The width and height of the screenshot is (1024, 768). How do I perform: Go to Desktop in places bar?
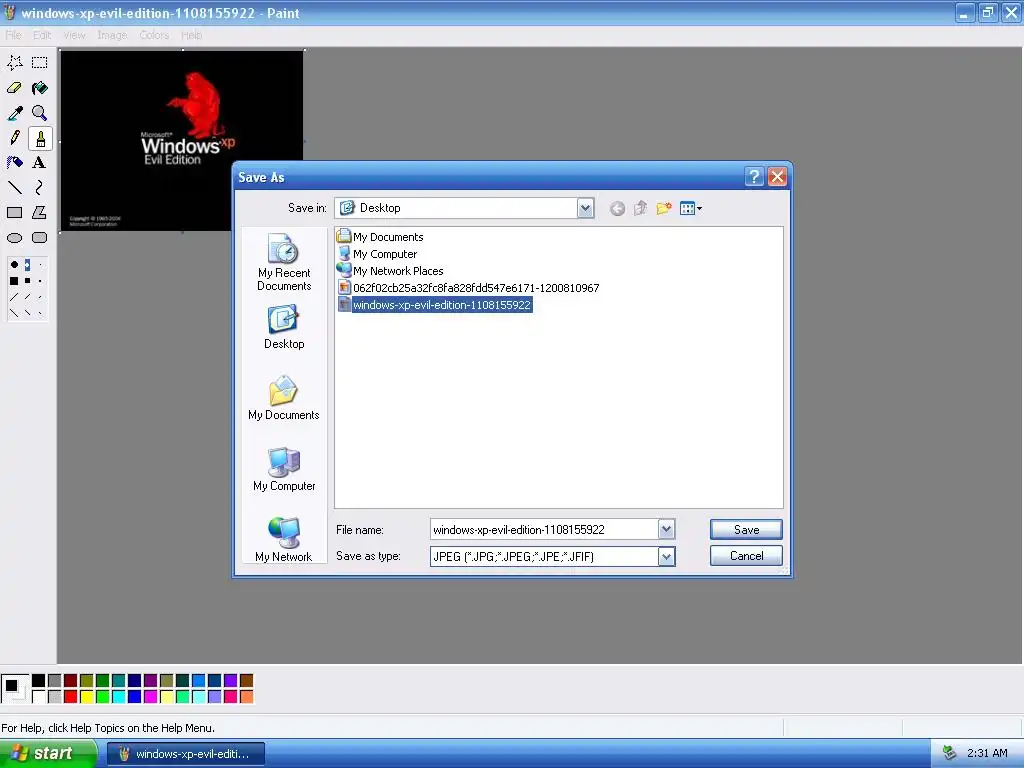pos(284,328)
